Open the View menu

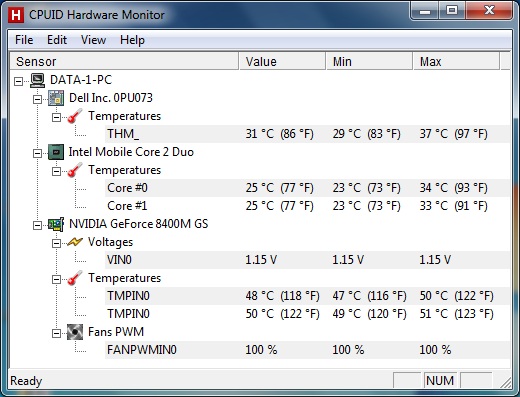point(93,40)
